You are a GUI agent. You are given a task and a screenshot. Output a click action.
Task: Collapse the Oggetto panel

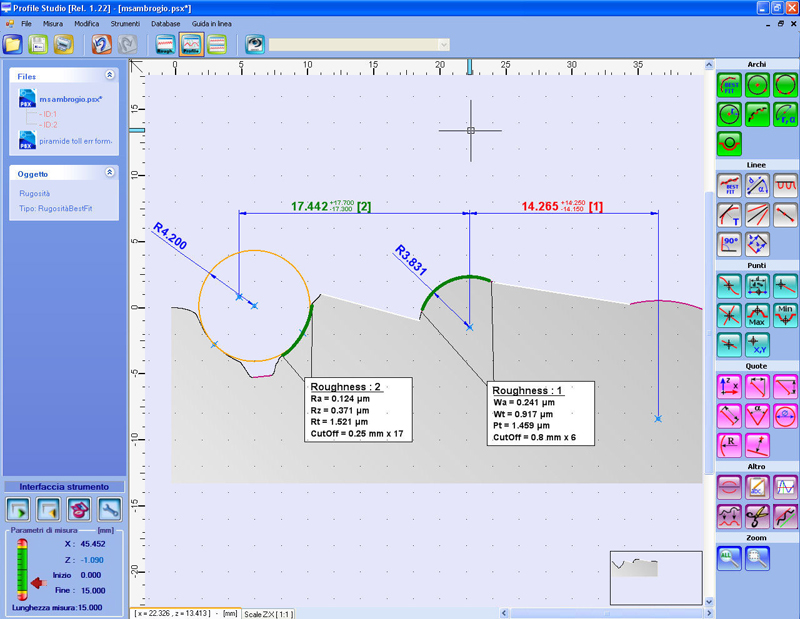109,173
